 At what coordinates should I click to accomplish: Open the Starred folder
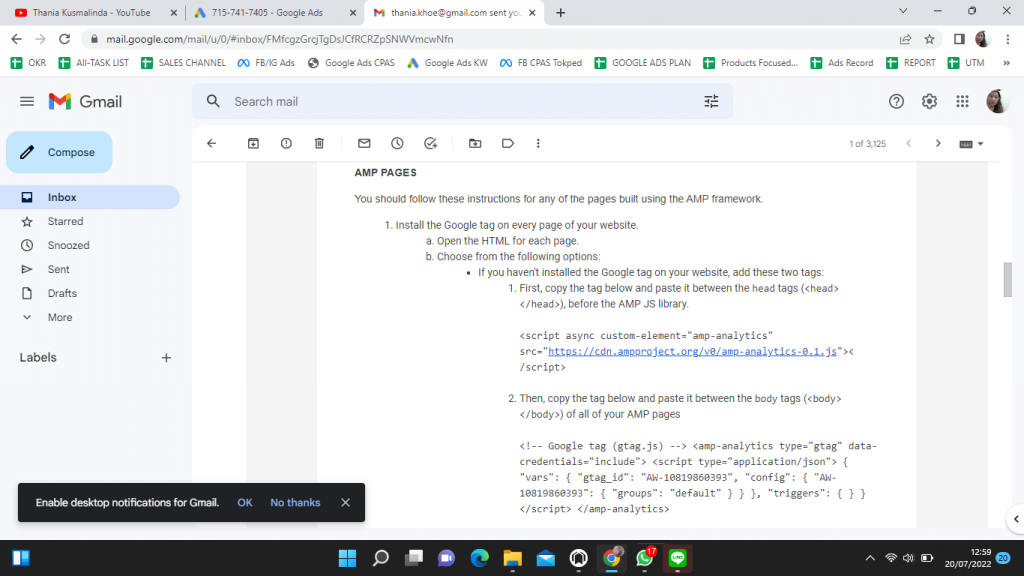[x=65, y=221]
